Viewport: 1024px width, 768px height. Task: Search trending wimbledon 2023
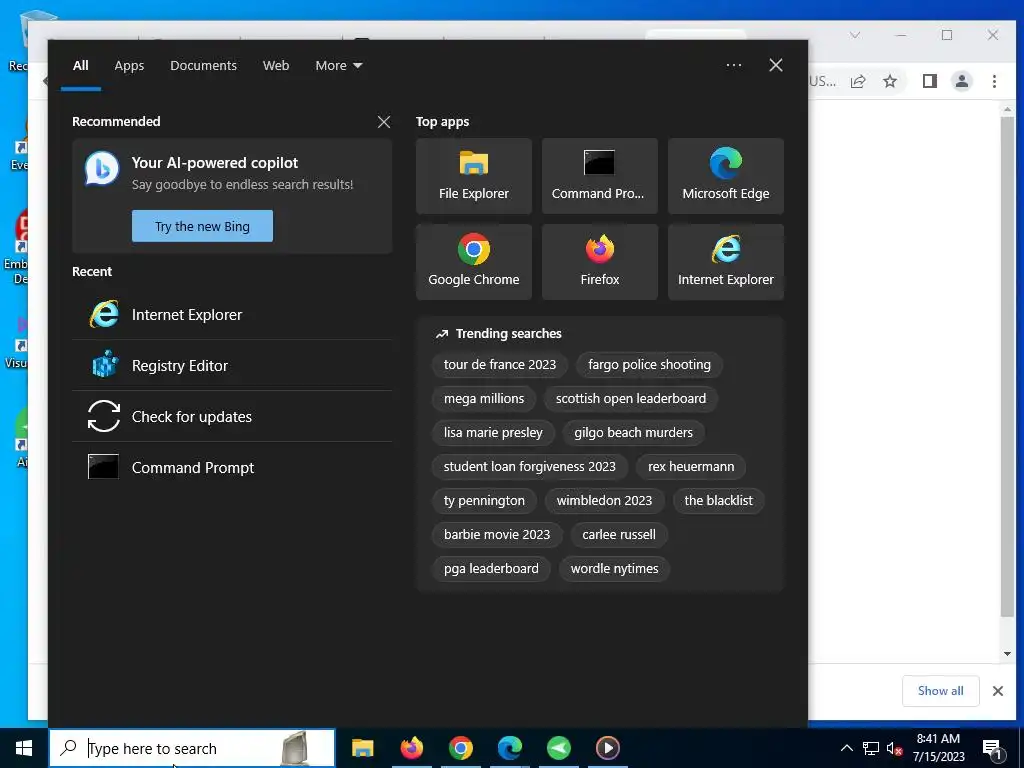[604, 500]
